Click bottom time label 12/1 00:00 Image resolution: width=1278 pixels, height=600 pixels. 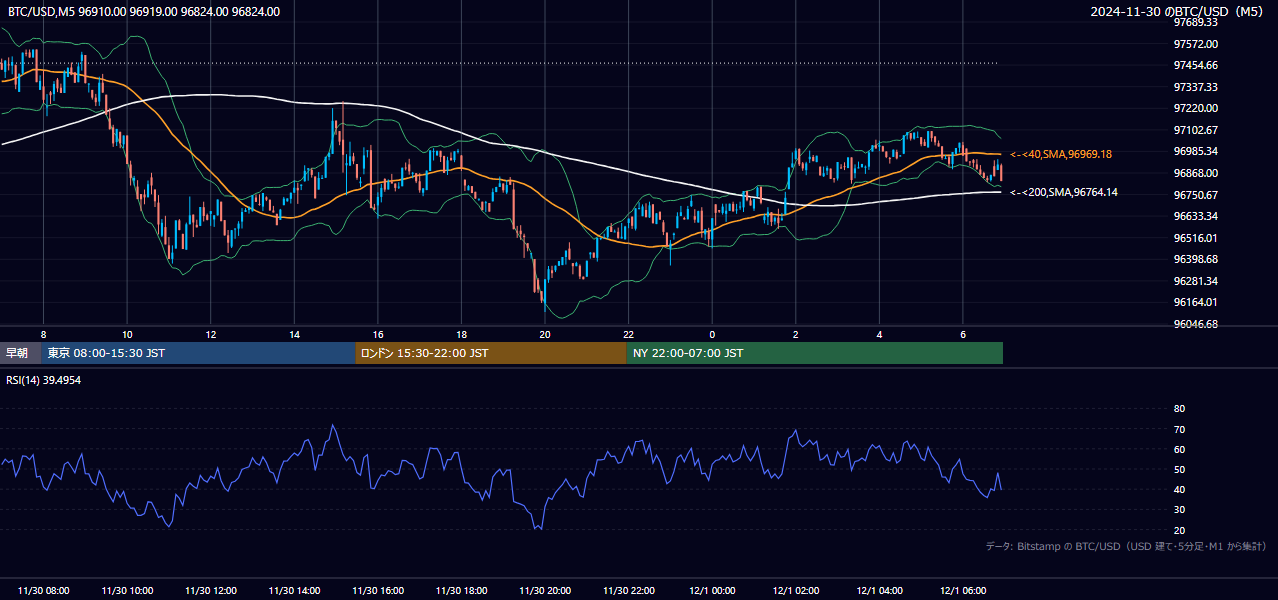click(x=712, y=591)
